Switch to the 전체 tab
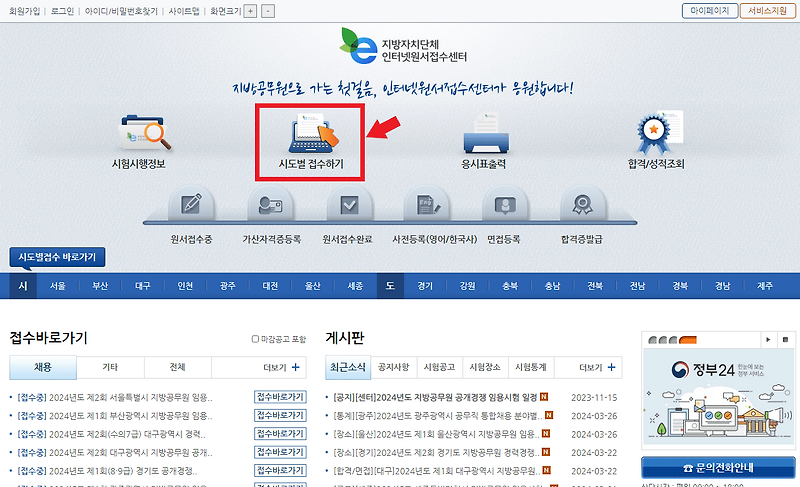 [178, 367]
